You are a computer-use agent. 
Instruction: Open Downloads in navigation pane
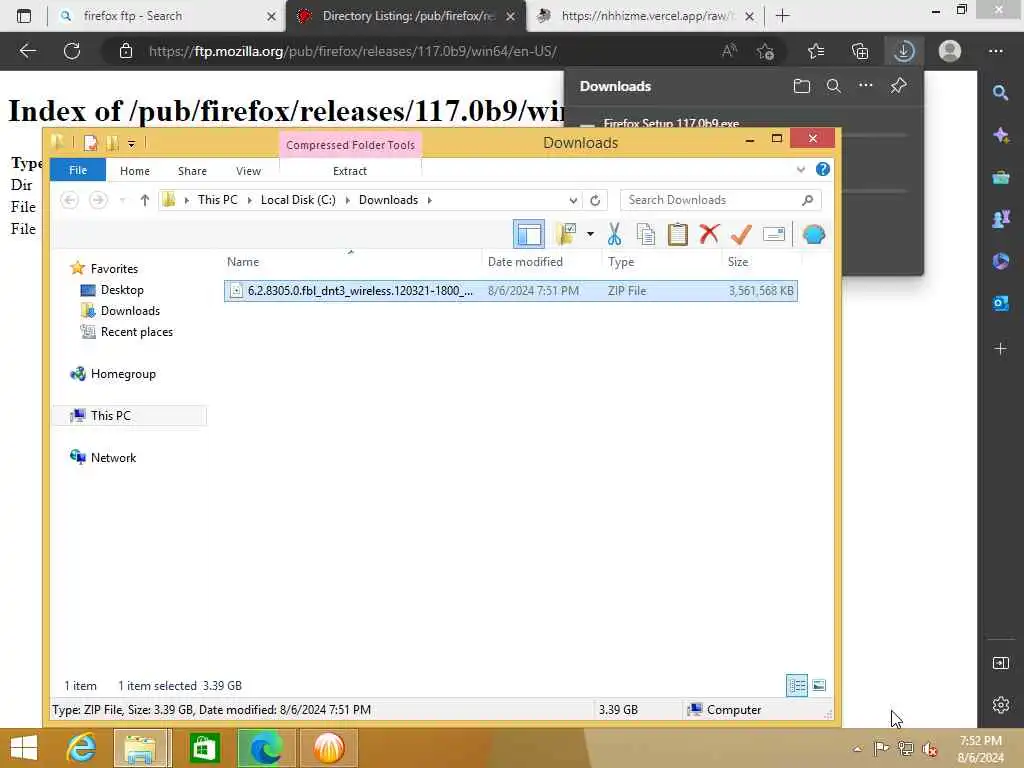[x=129, y=310]
